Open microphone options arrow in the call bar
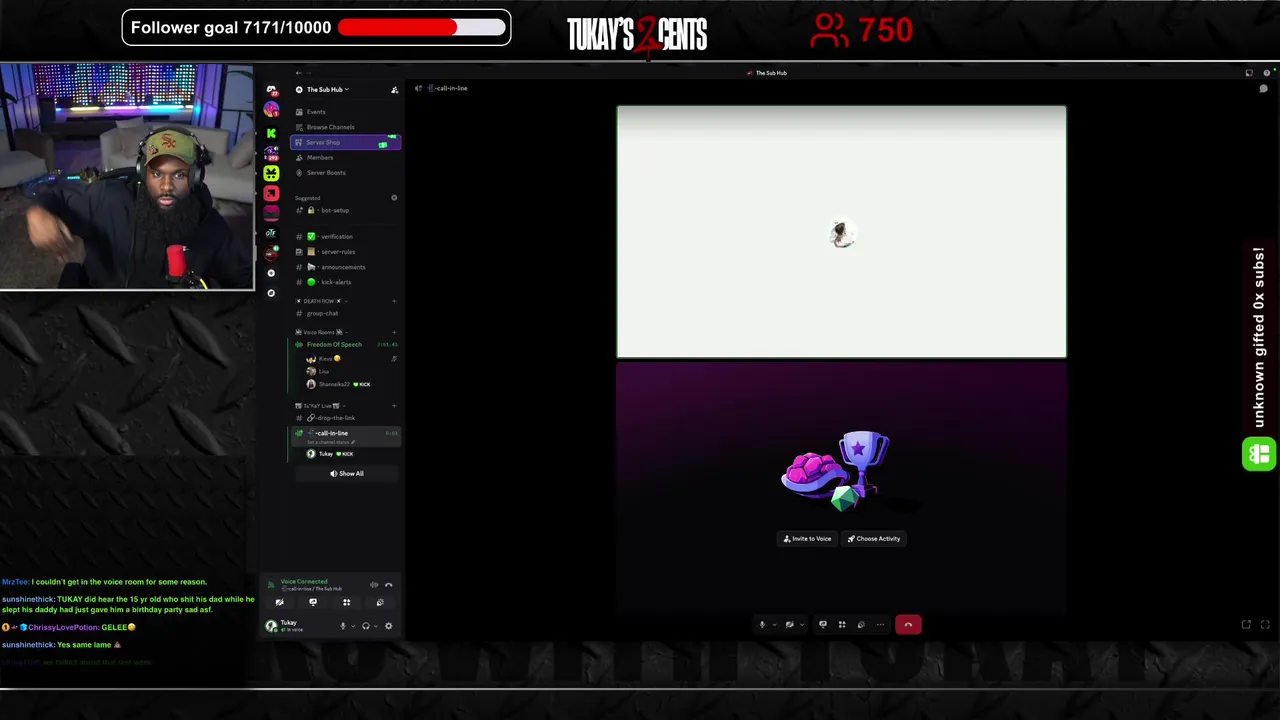The image size is (1280, 720). [x=775, y=625]
